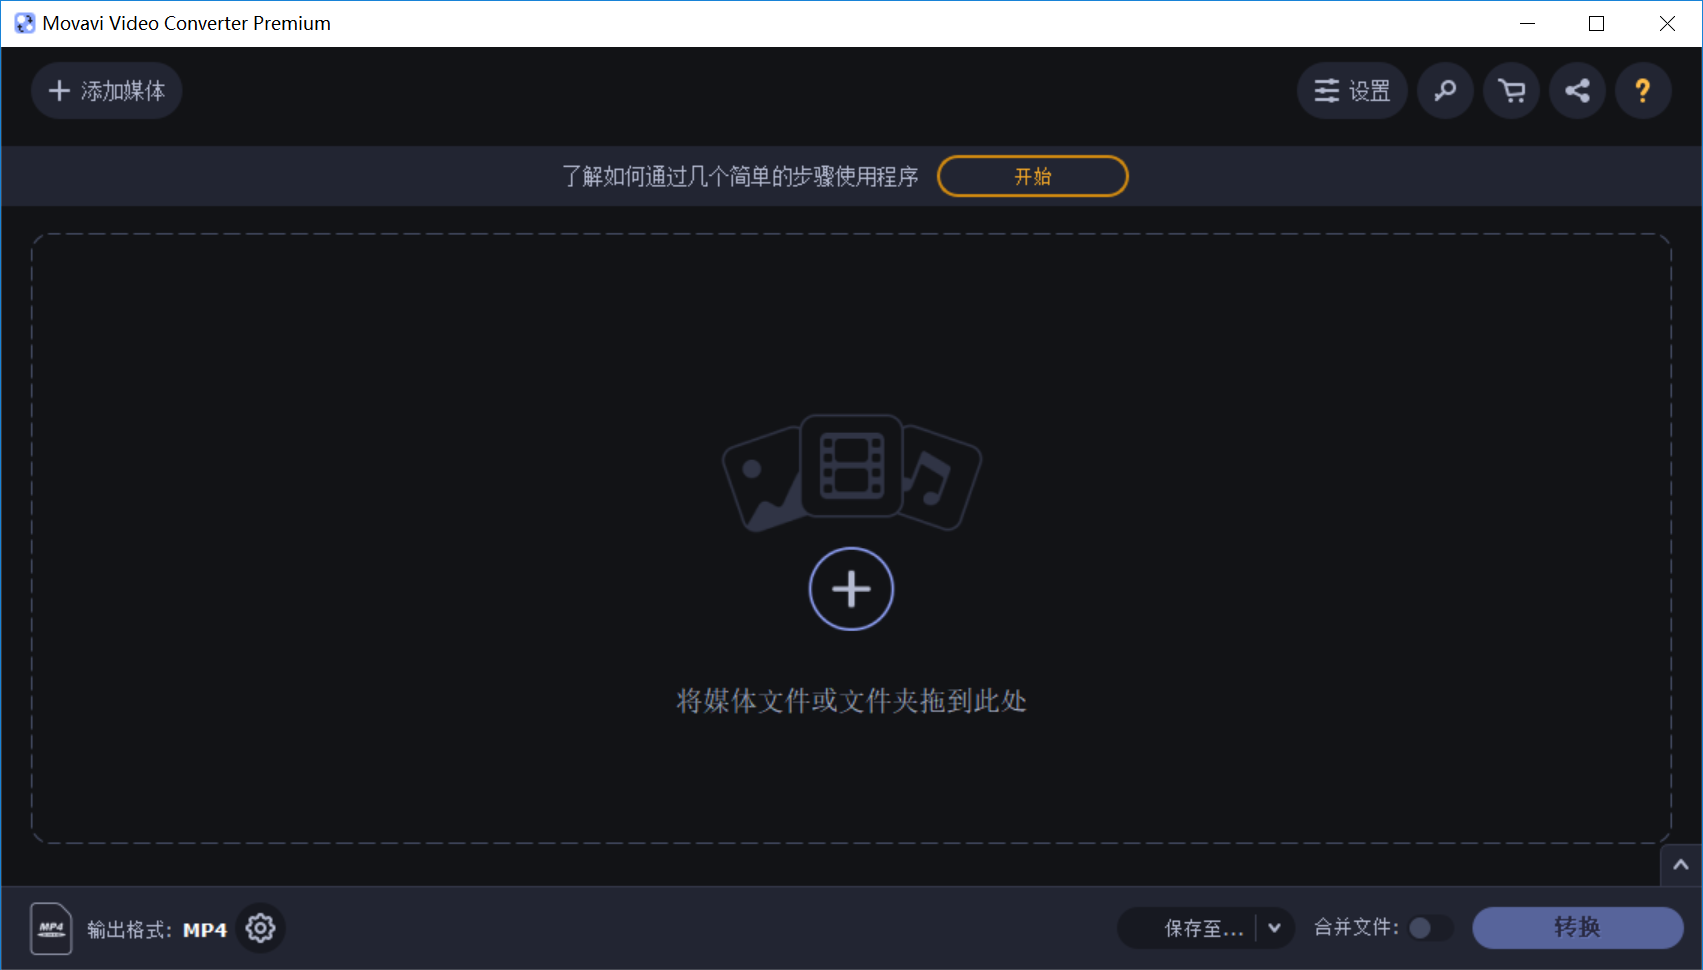Click the MP4 output format file icon
This screenshot has width=1703, height=970.
tap(51, 928)
